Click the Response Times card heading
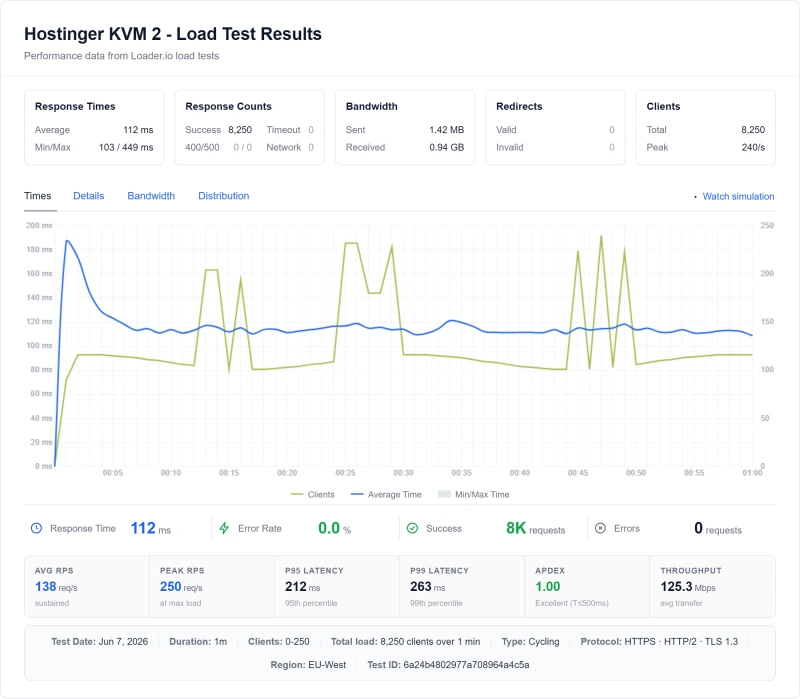Screen dimensions: 800x699 pyautogui.click(x=75, y=106)
